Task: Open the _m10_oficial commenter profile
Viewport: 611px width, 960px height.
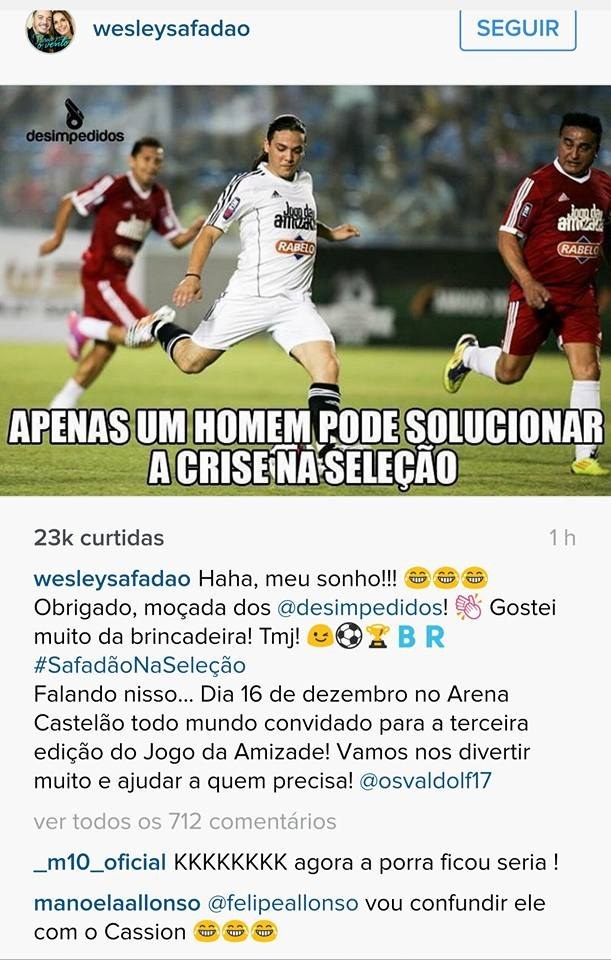Action: (x=100, y=862)
